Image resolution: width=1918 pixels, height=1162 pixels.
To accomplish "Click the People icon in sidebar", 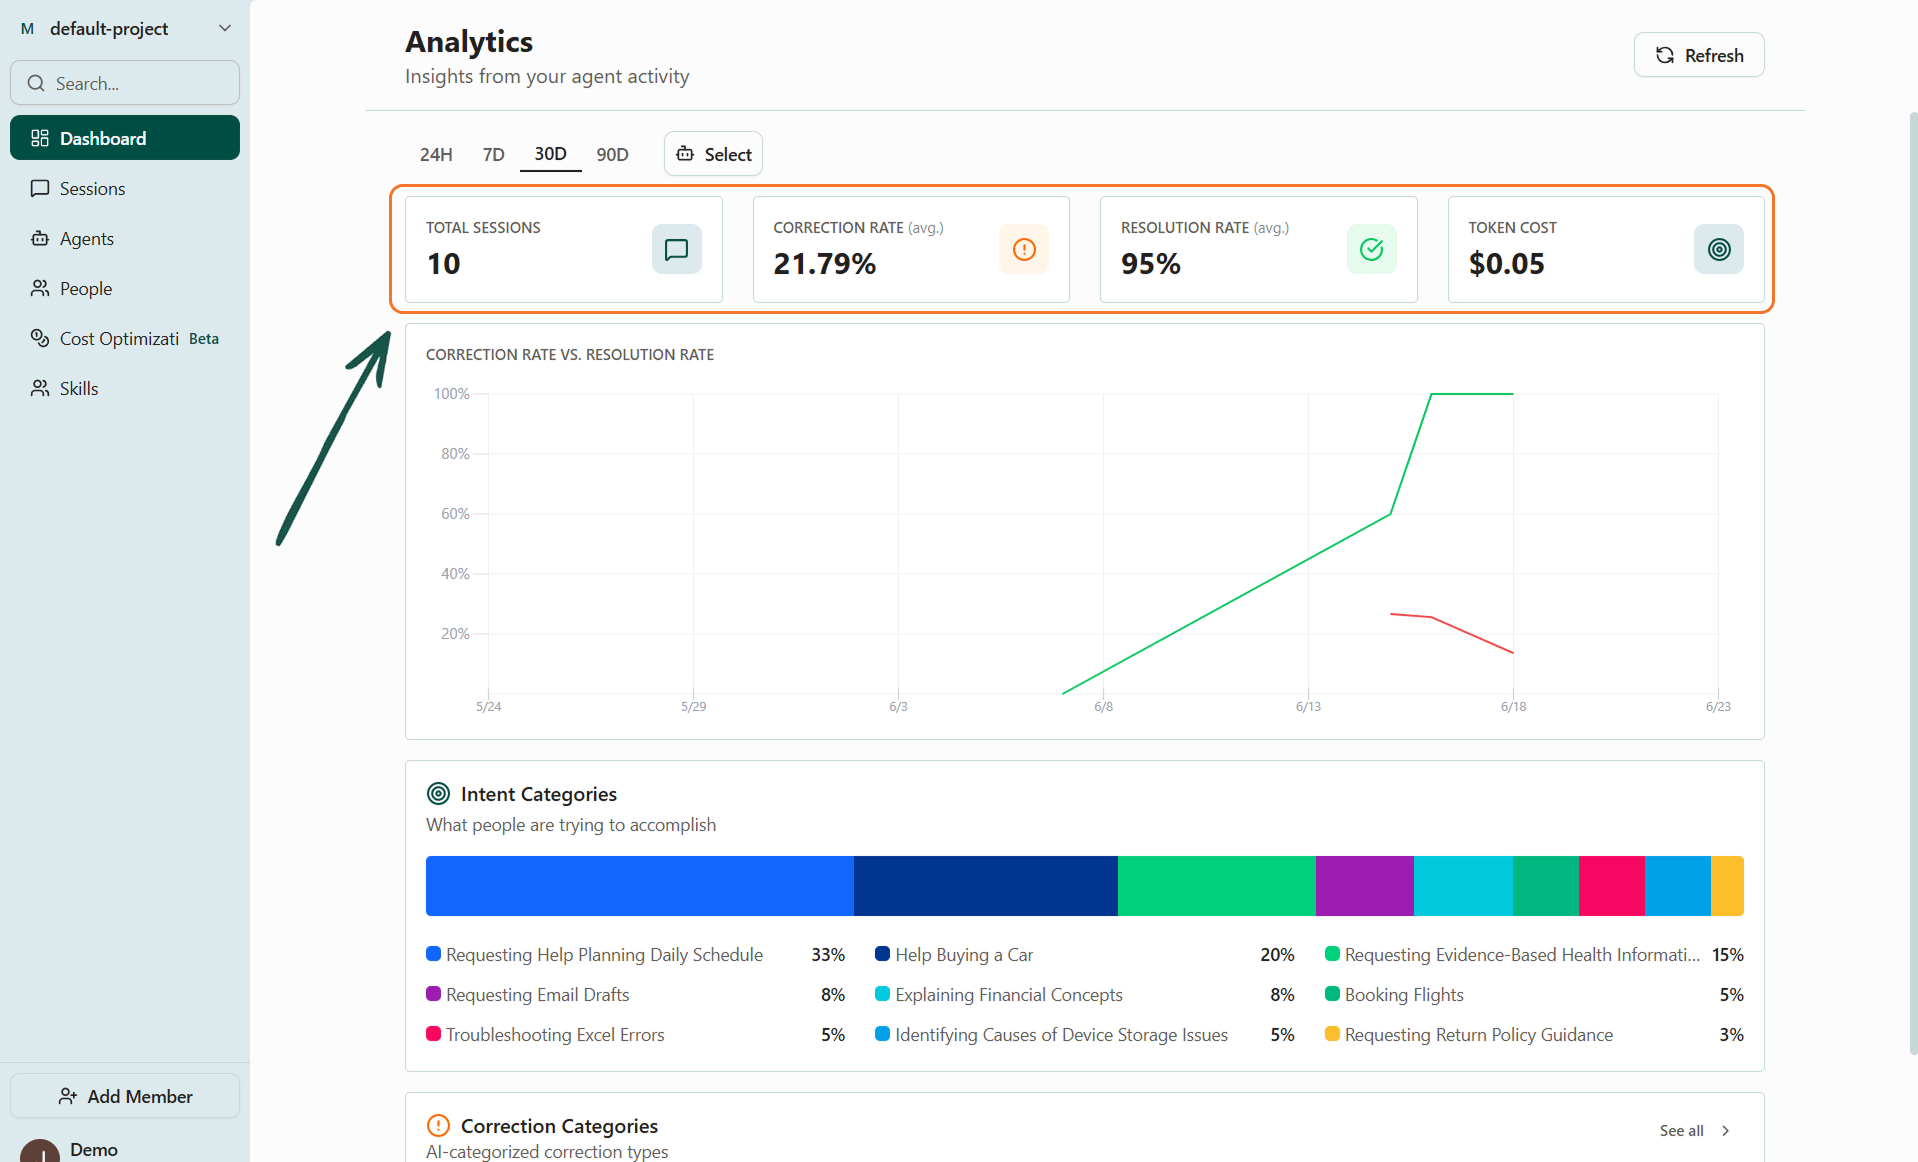I will pos(40,288).
